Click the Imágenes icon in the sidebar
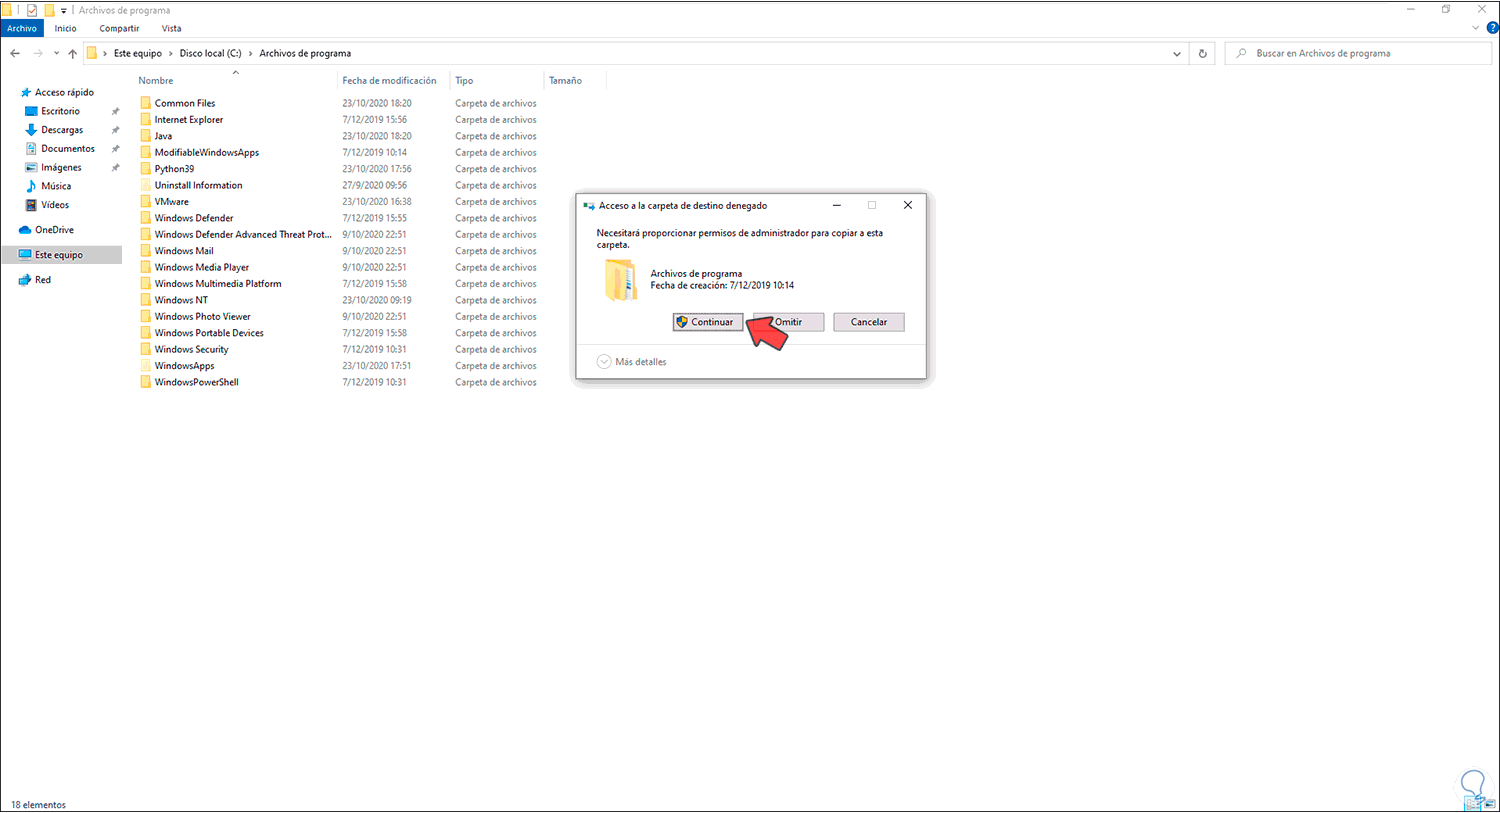1500x813 pixels. pyautogui.click(x=31, y=168)
